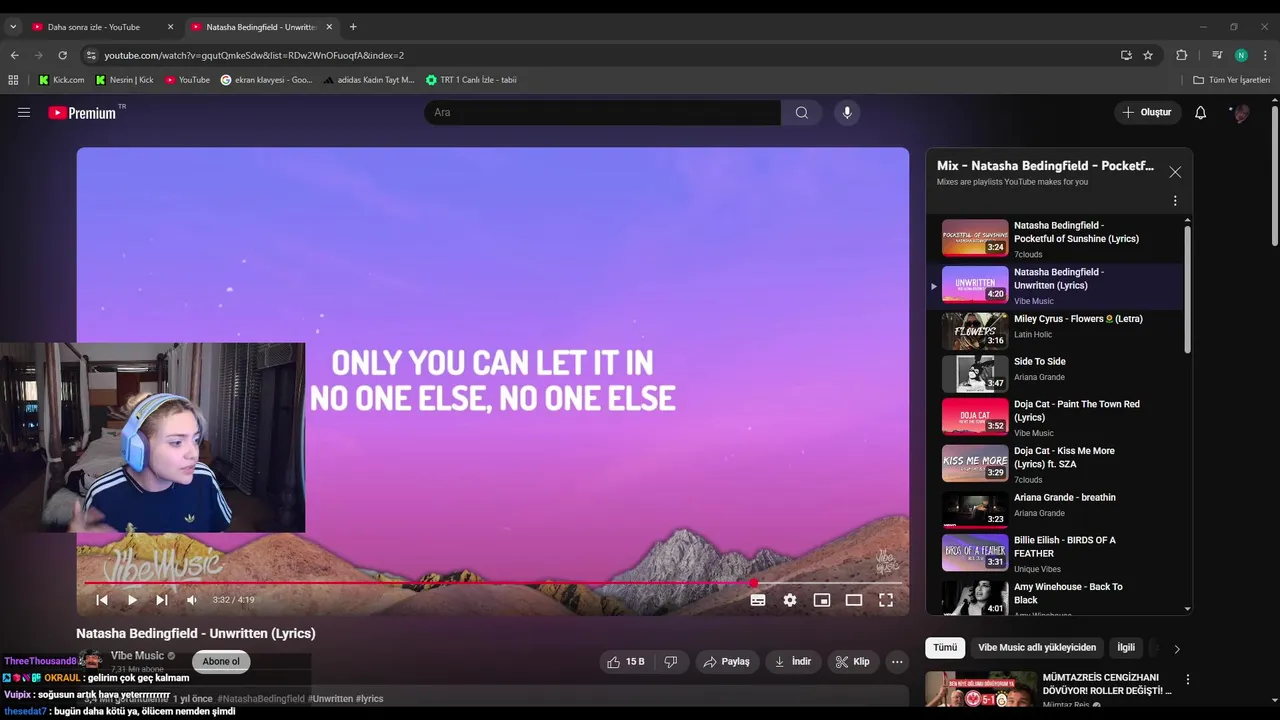Toggle subtitles/closed captions in player

(758, 600)
